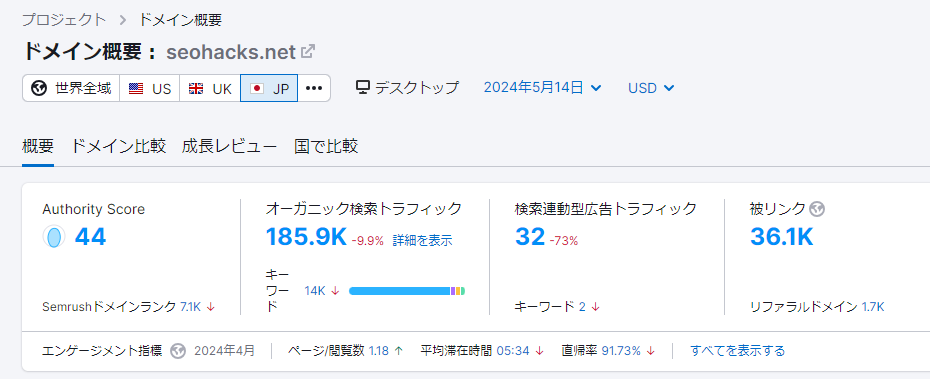Image resolution: width=930 pixels, height=379 pixels.
Task: Open seohacks.net external link icon
Action: pyautogui.click(x=308, y=52)
